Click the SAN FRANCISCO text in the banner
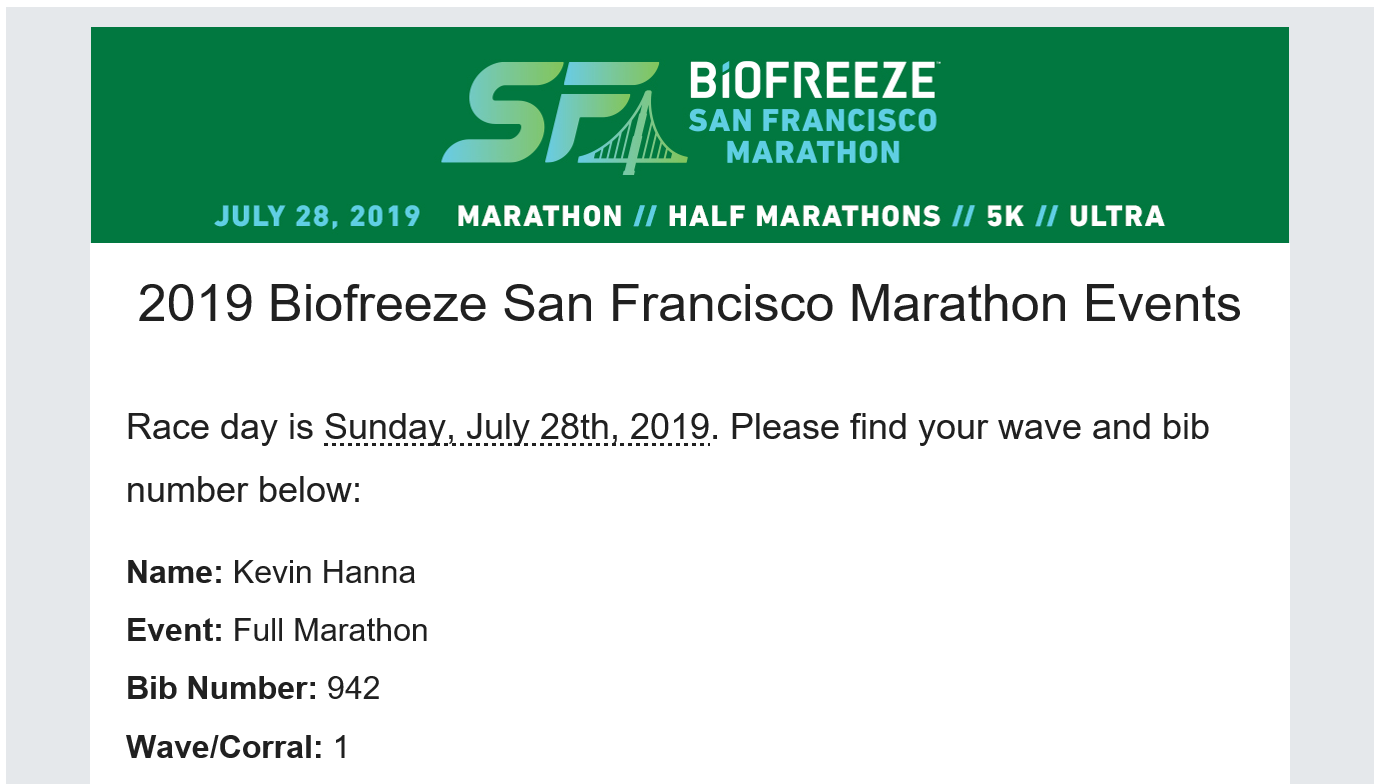Image resolution: width=1384 pixels, height=784 pixels. [813, 121]
